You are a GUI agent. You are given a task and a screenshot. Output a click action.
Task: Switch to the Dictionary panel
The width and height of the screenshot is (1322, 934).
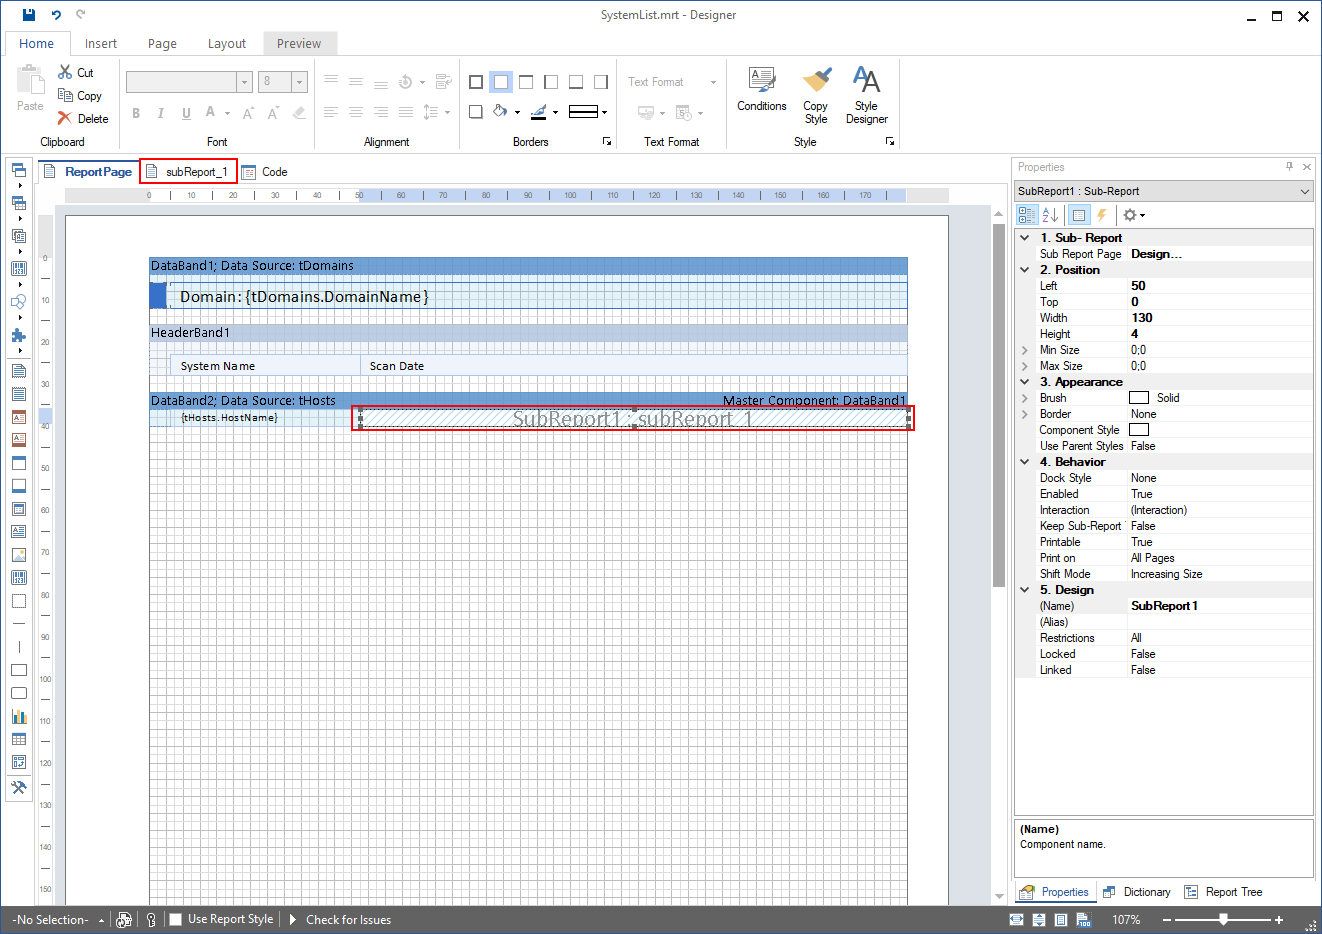coord(1136,892)
